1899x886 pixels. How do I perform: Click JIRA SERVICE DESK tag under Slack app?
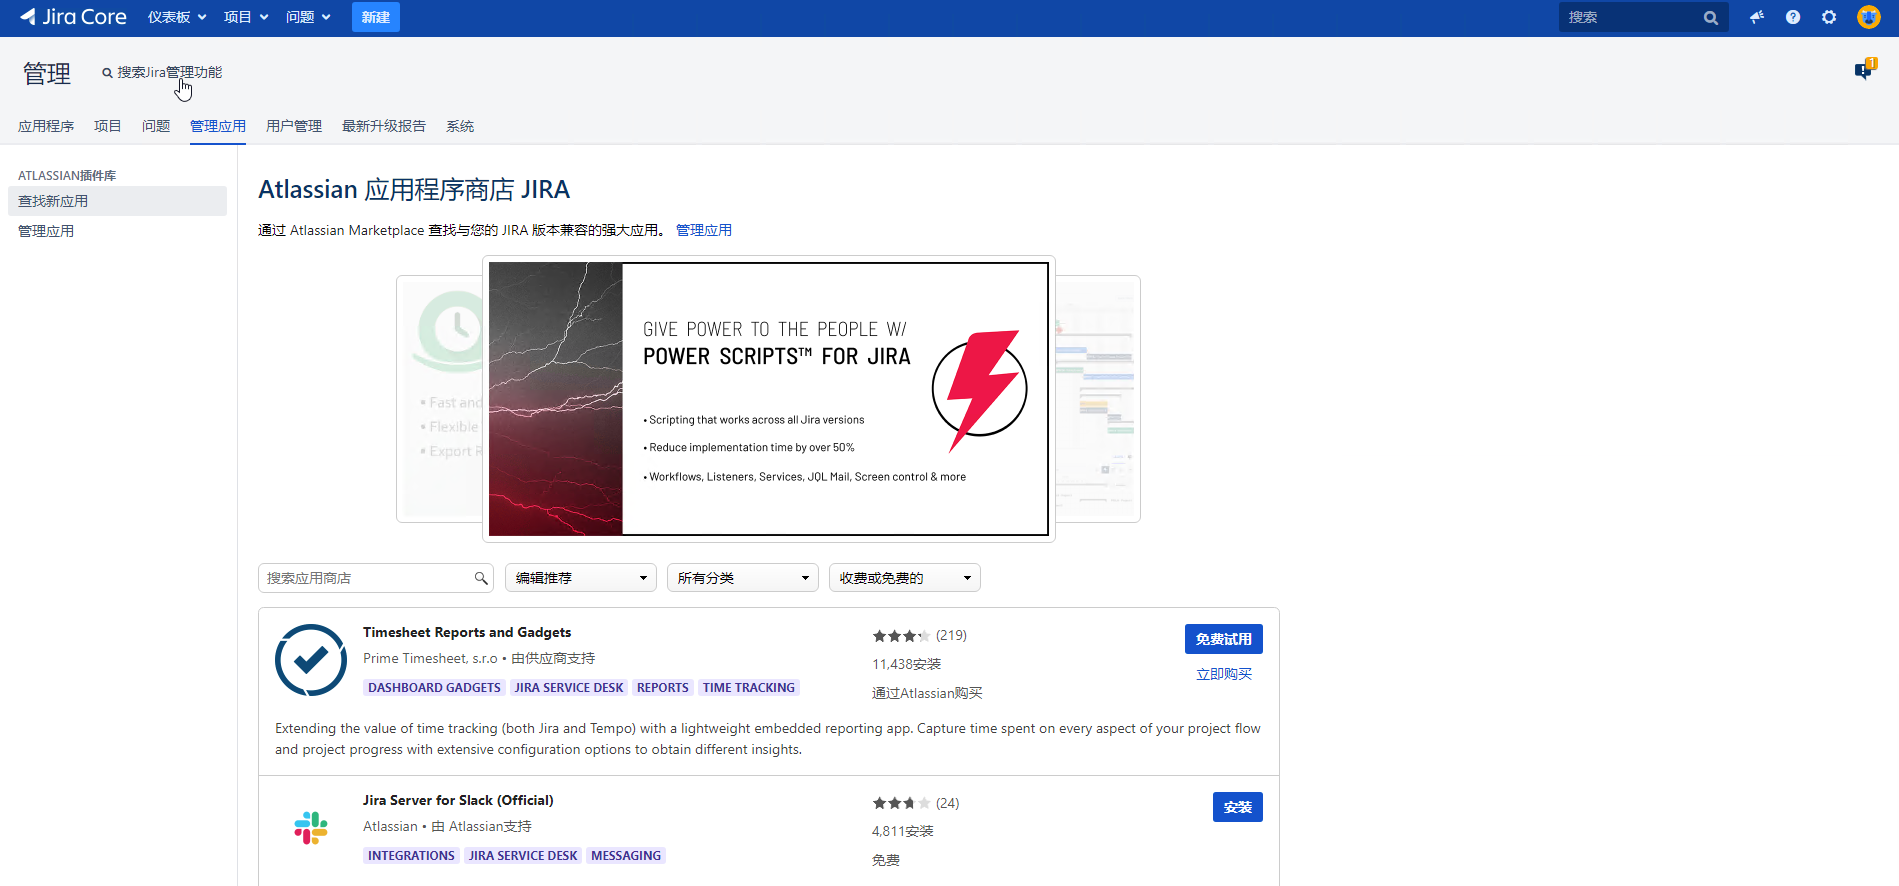(x=523, y=856)
